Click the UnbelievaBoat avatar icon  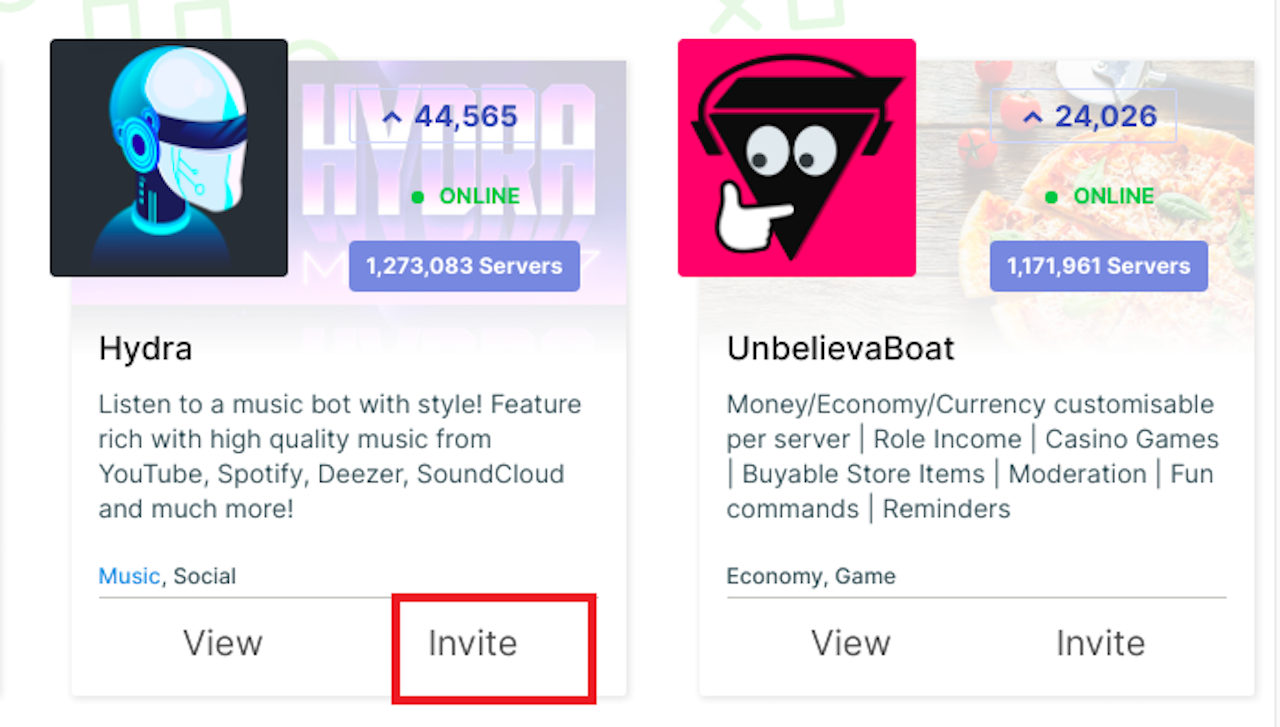tap(796, 157)
